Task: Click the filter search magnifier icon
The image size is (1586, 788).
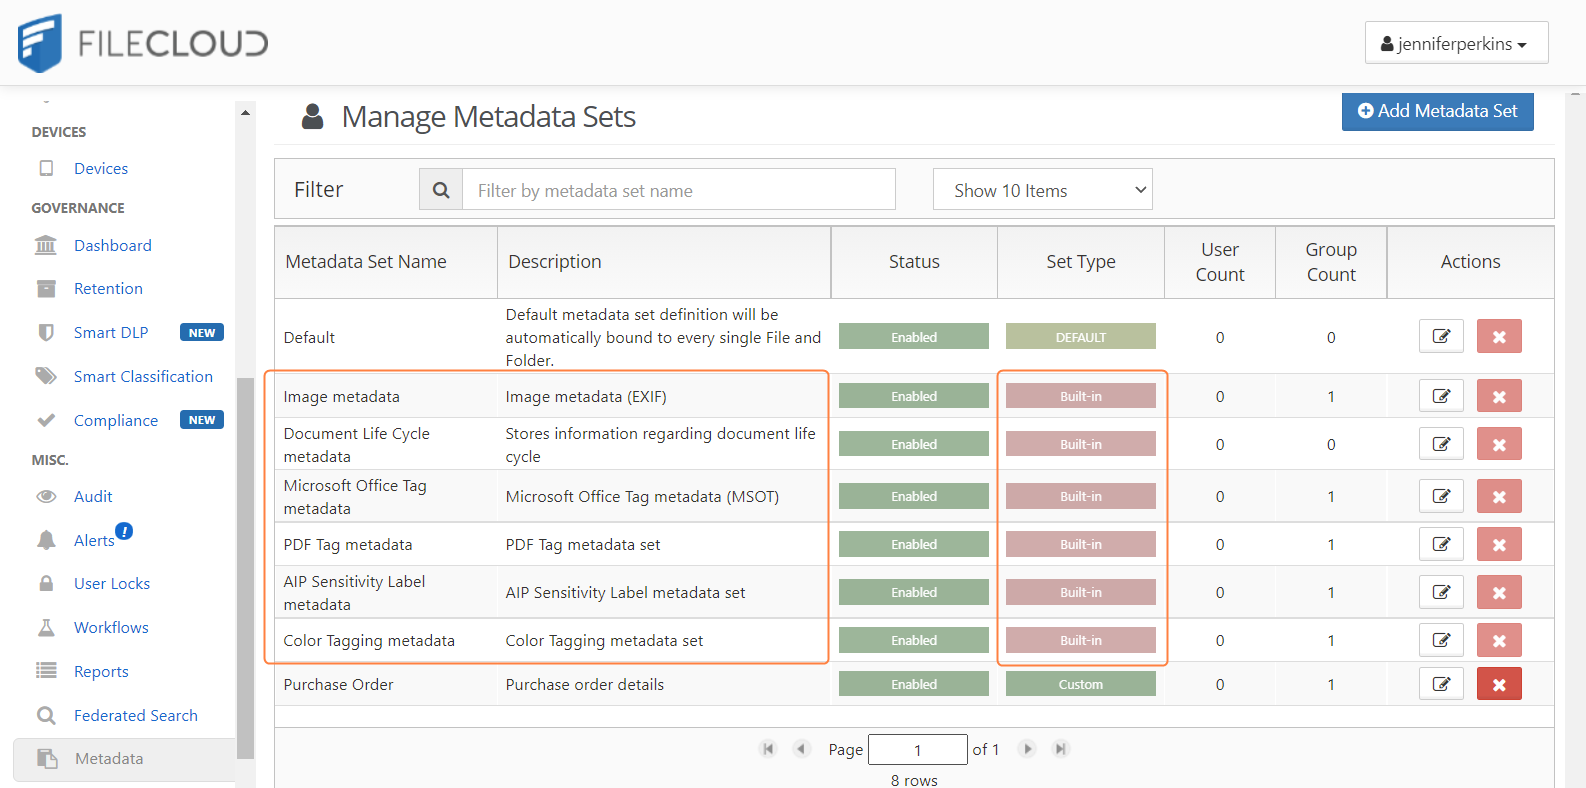Action: point(441,190)
